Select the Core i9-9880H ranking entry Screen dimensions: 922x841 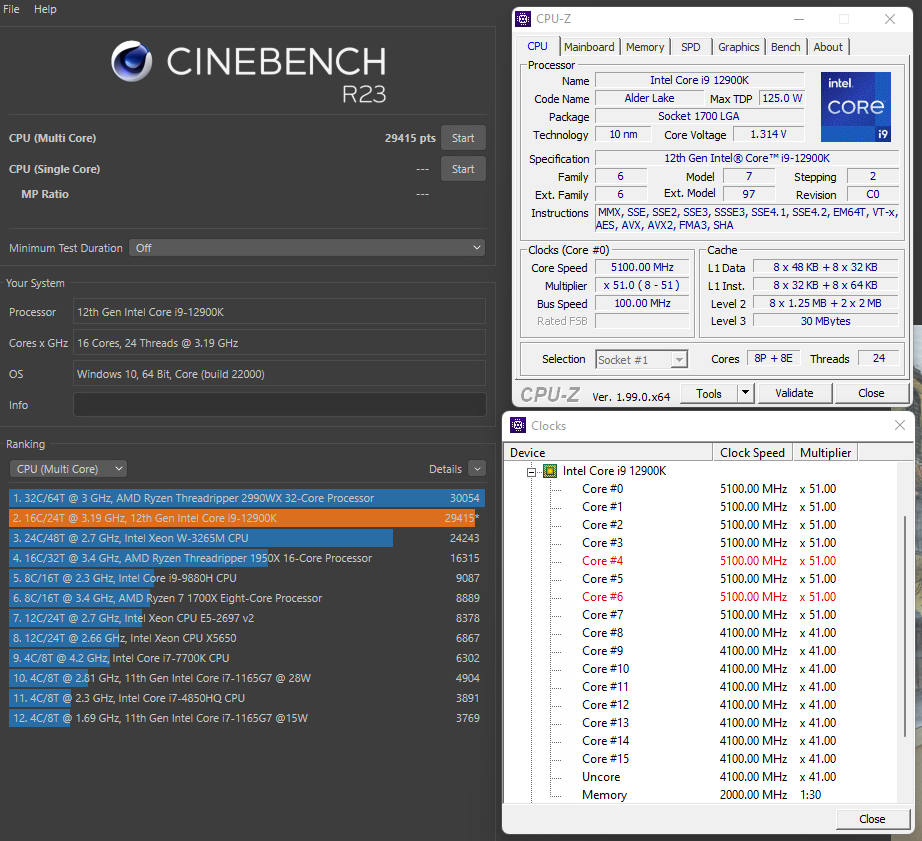(247, 578)
